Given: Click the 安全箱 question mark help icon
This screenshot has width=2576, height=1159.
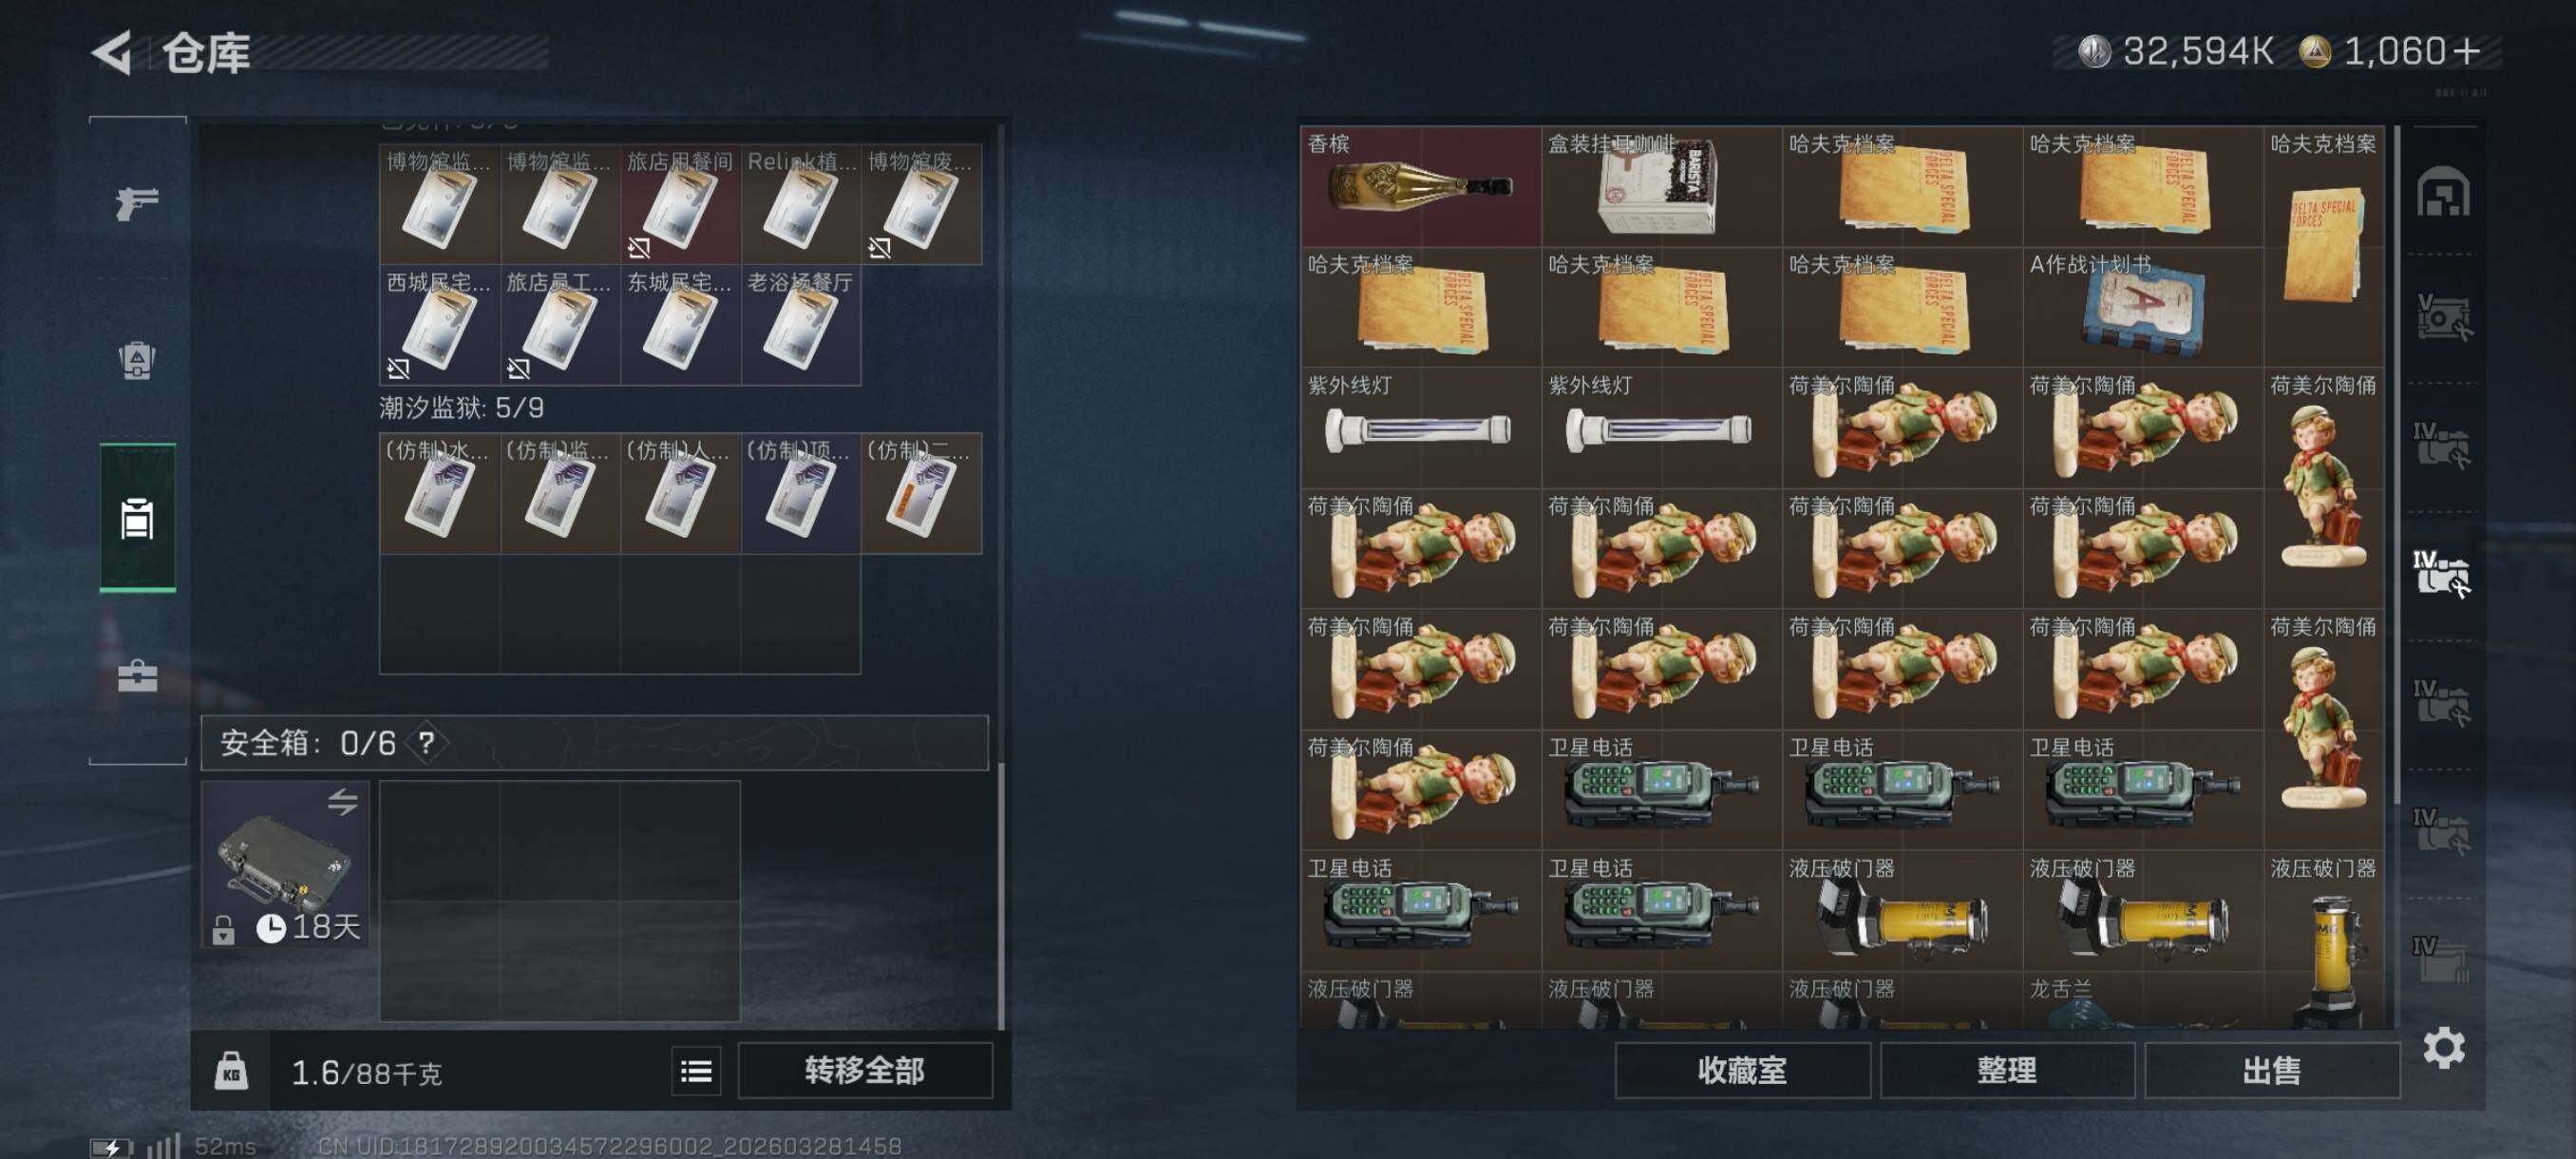Looking at the screenshot, I should pos(427,743).
